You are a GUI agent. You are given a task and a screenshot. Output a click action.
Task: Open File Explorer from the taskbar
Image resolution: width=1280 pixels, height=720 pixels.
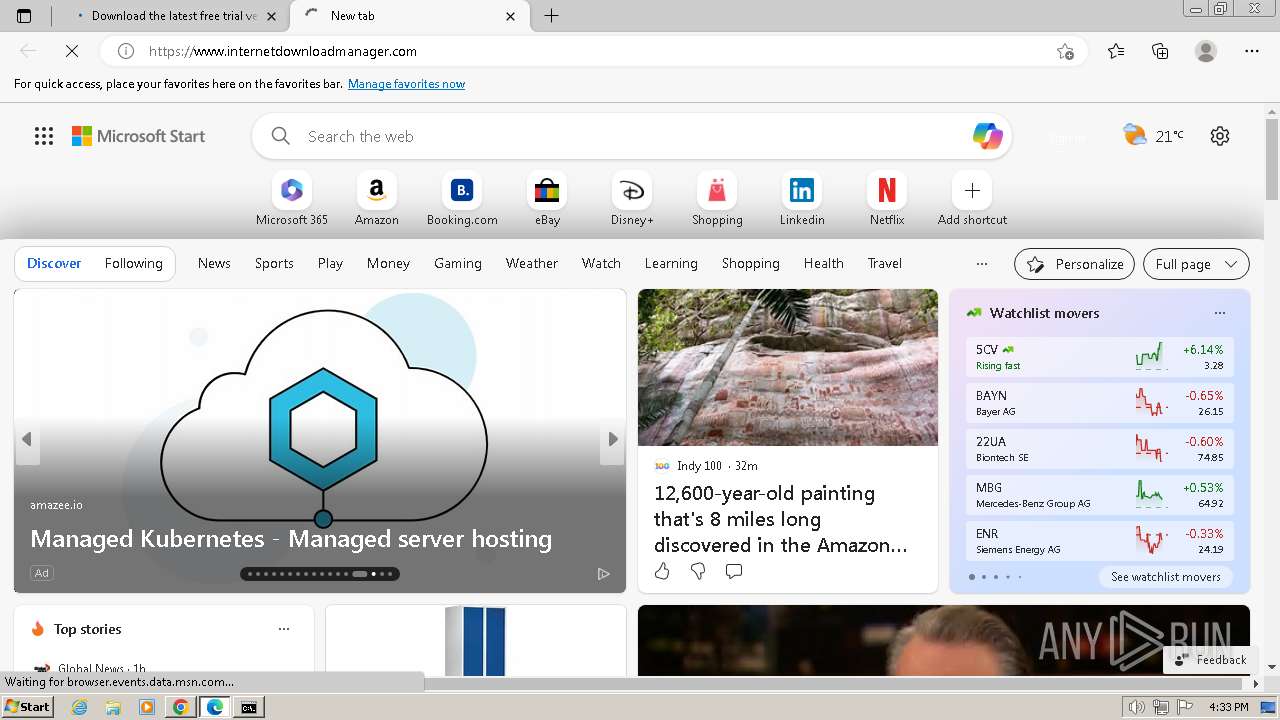coord(113,707)
